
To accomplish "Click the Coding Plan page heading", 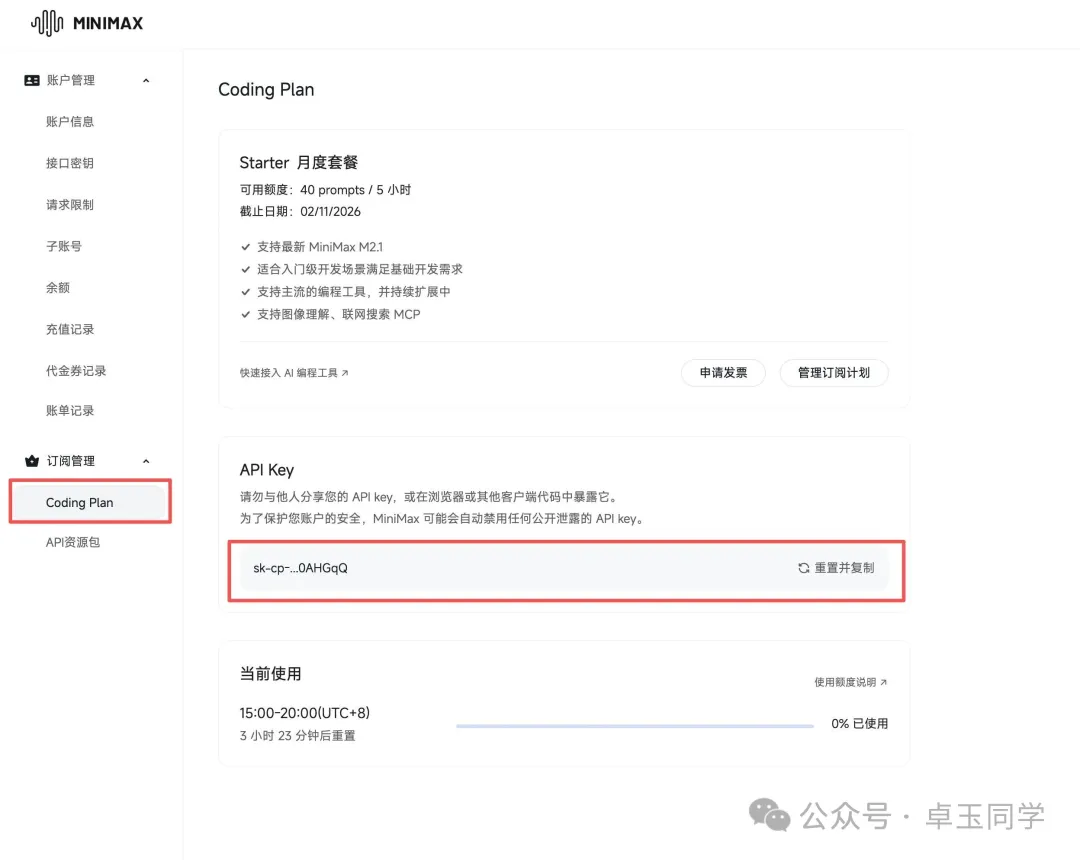I will (x=266, y=90).
